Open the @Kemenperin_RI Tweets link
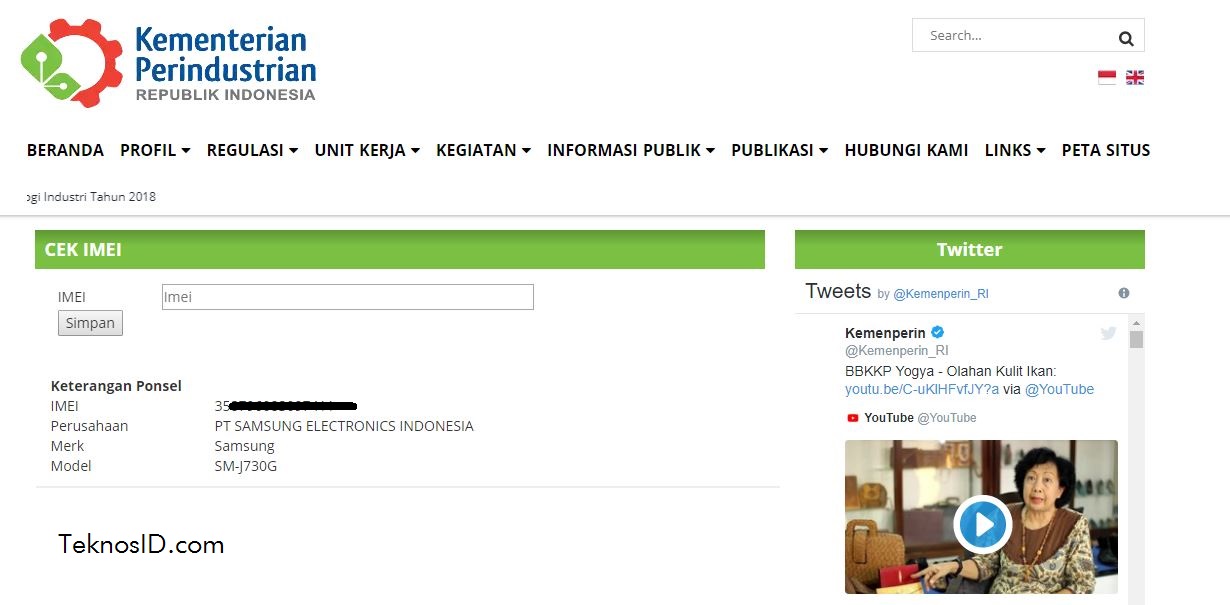The image size is (1230, 605). (x=941, y=294)
